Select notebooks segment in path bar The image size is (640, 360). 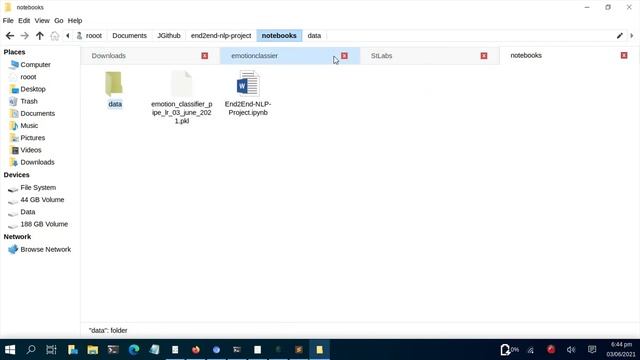[x=279, y=36]
